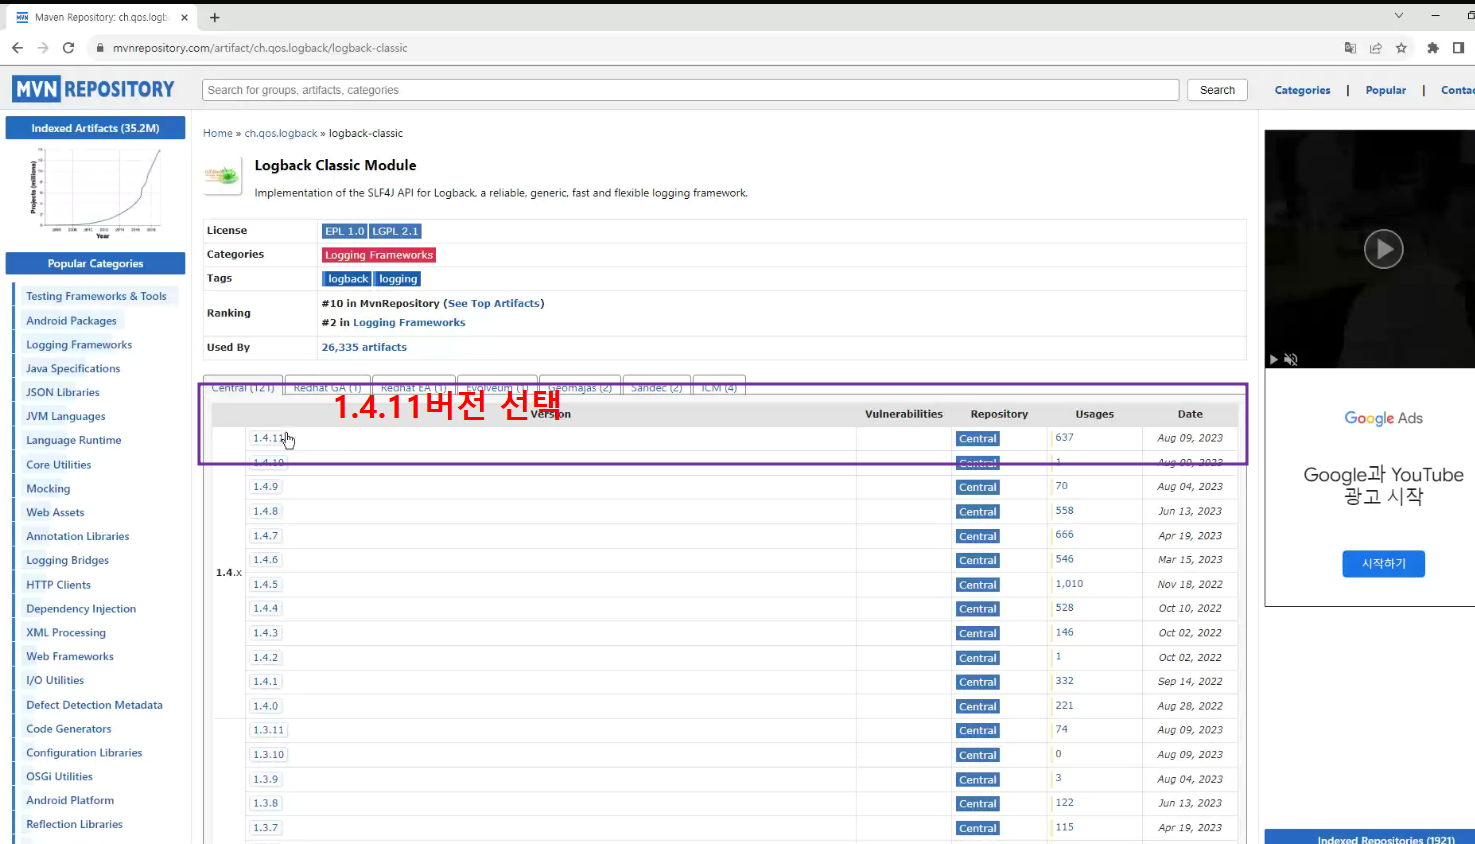Click the logging tag
The height and width of the screenshot is (844, 1475).
click(398, 279)
